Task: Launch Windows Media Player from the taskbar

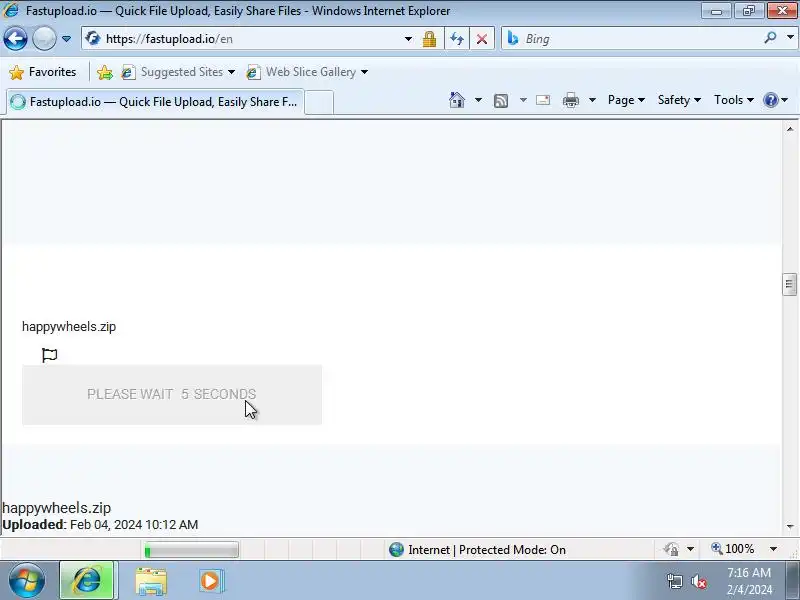Action: coord(210,581)
